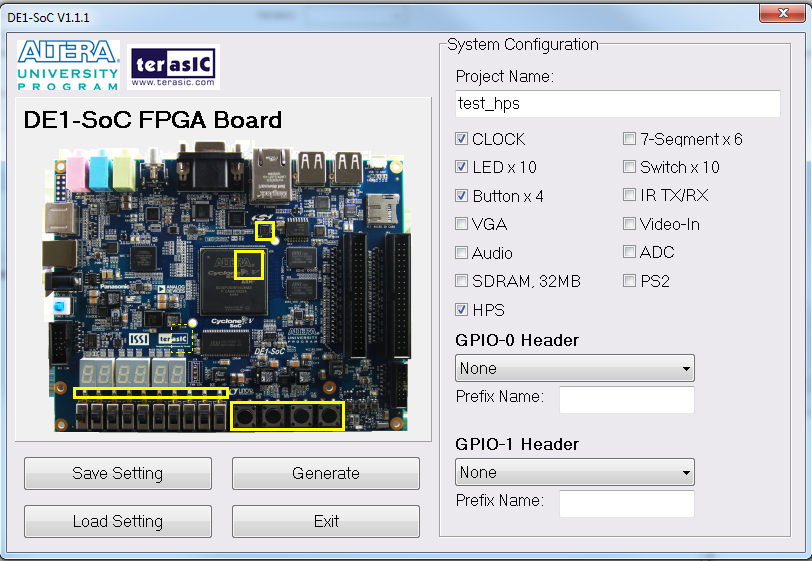Image resolution: width=812 pixels, height=561 pixels.
Task: Click the DE1-SoC board image
Action: pos(226,286)
